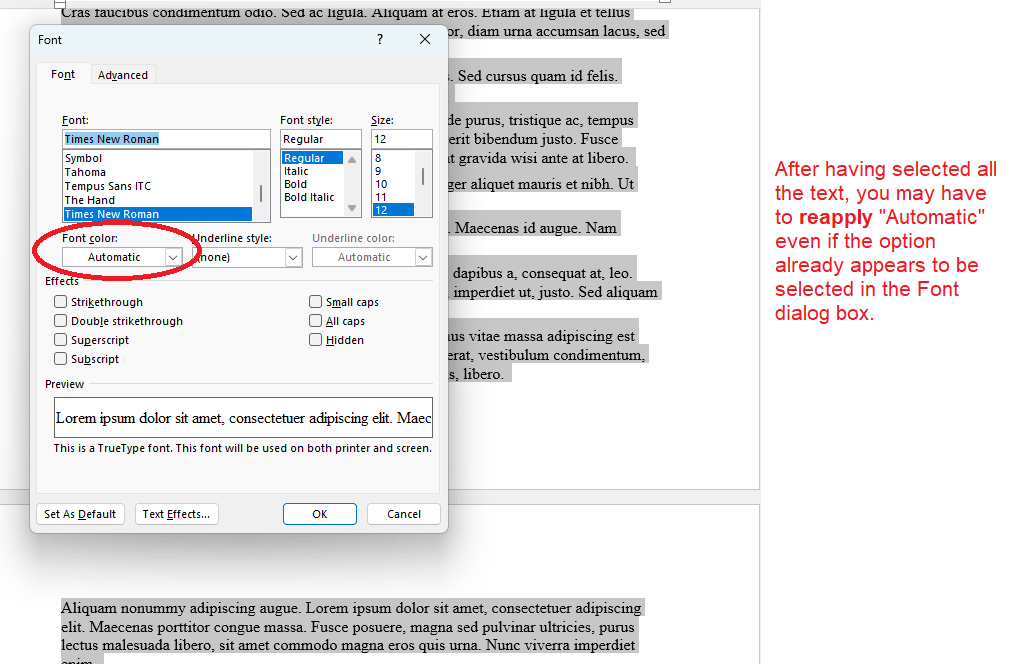
Task: Click the Font name input field
Action: click(166, 139)
